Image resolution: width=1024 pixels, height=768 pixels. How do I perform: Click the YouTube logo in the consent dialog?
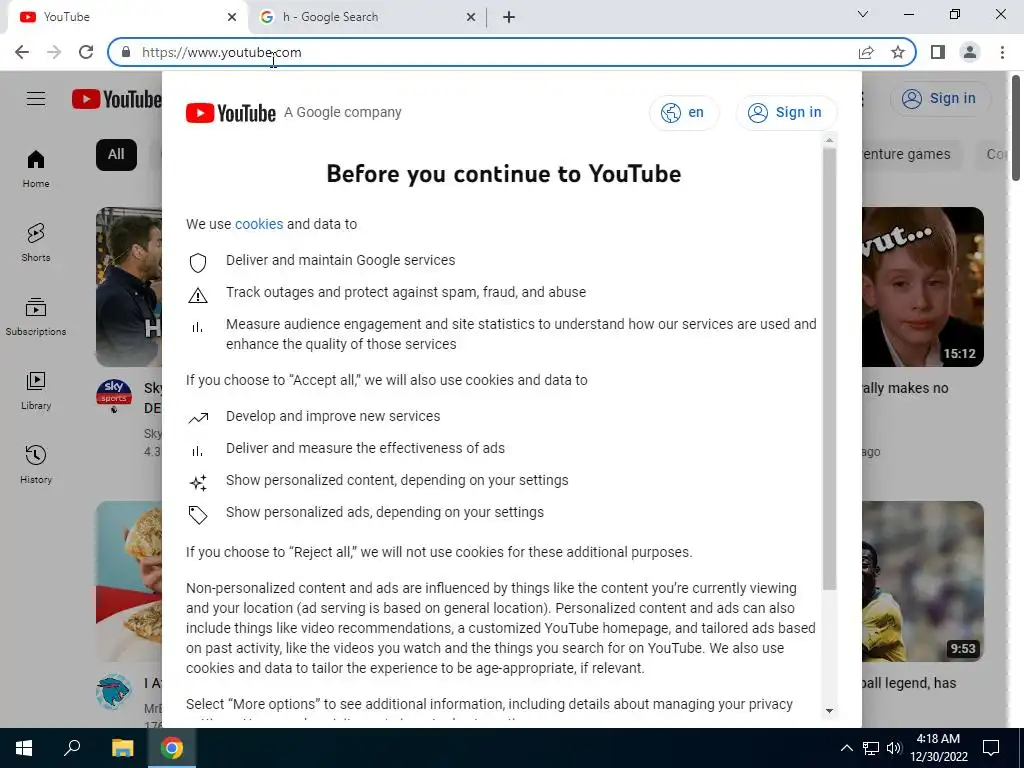coord(231,113)
